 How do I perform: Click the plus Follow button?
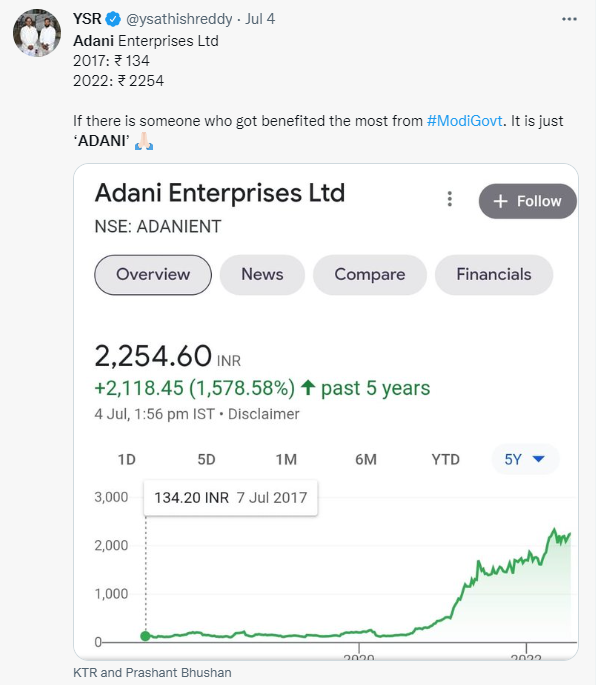(527, 201)
